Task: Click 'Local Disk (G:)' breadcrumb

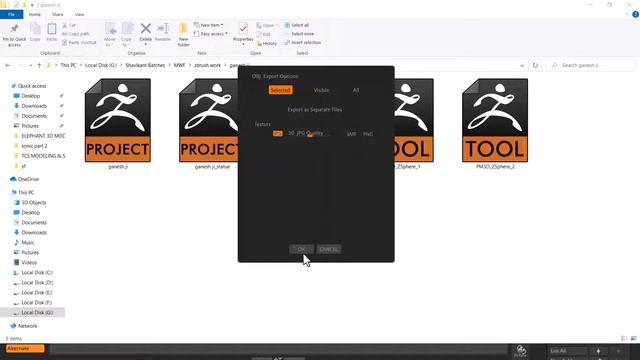Action: pyautogui.click(x=101, y=65)
